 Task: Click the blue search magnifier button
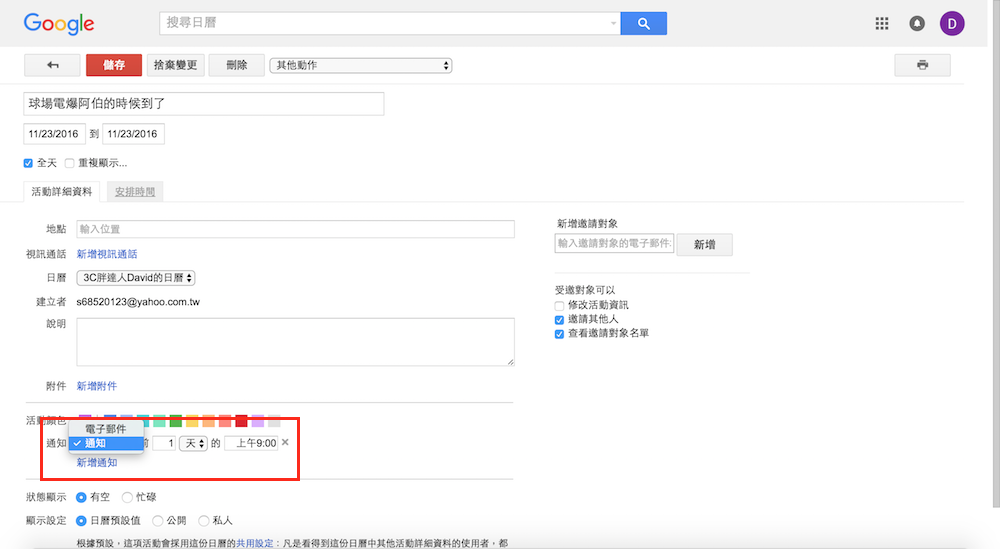(643, 24)
